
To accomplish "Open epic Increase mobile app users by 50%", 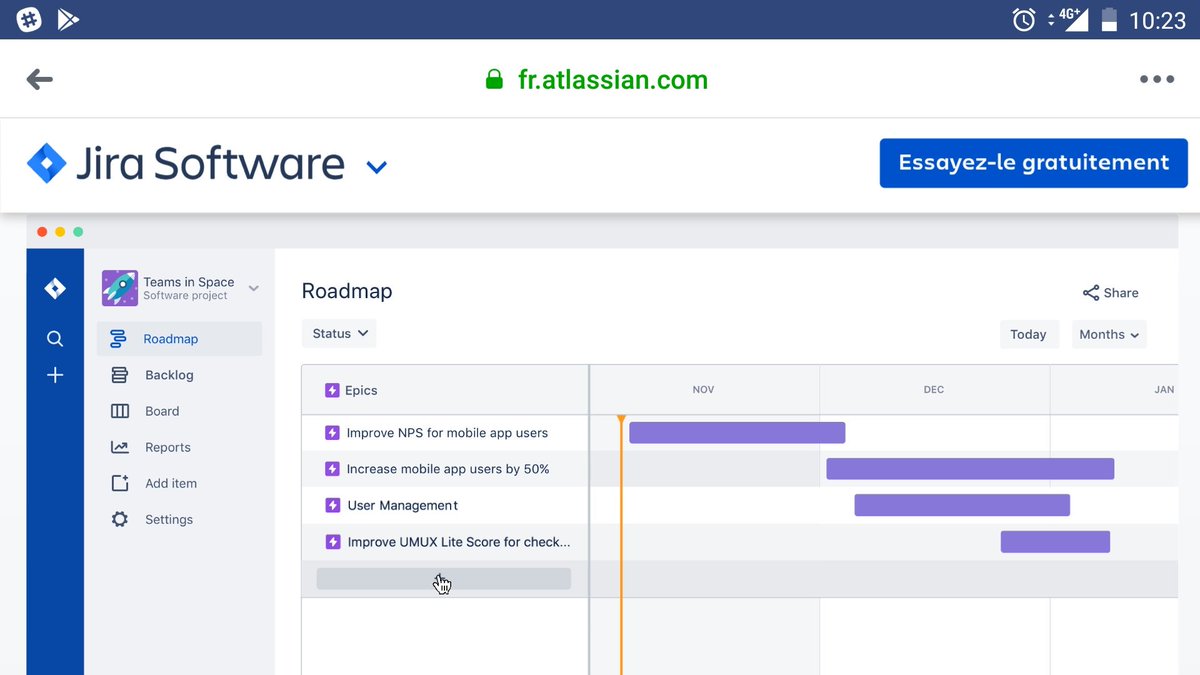I will pos(448,469).
